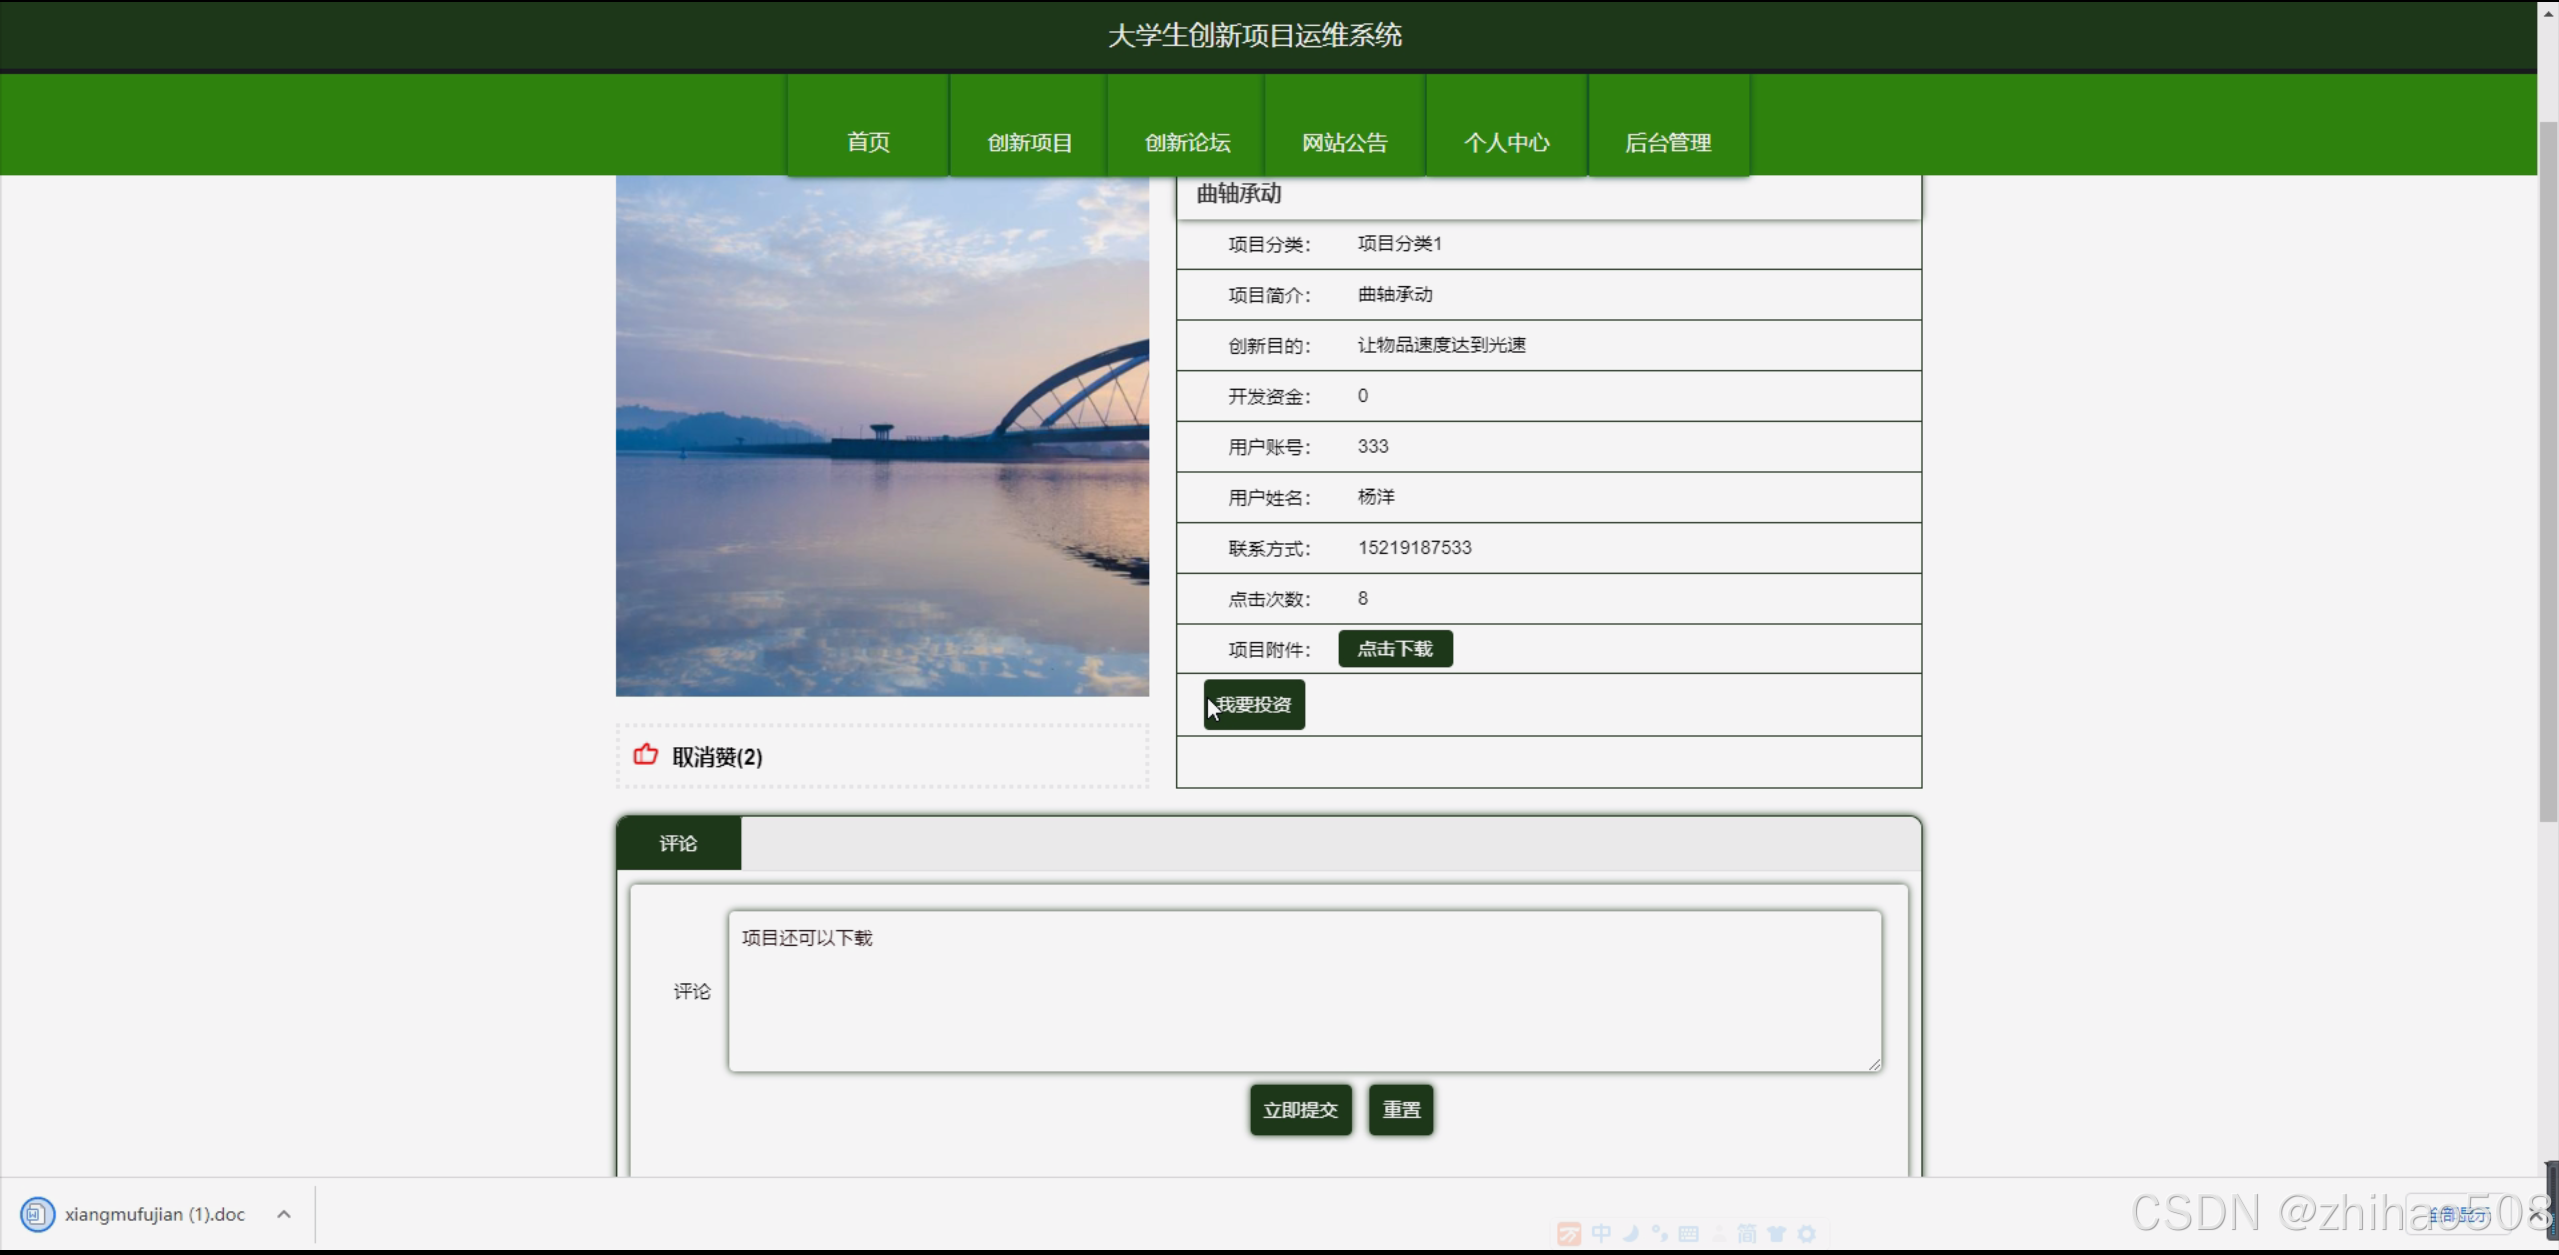Screen dimensions: 2559x1255
Task: Click the IME punctuation mode icon
Action: [1660, 1234]
